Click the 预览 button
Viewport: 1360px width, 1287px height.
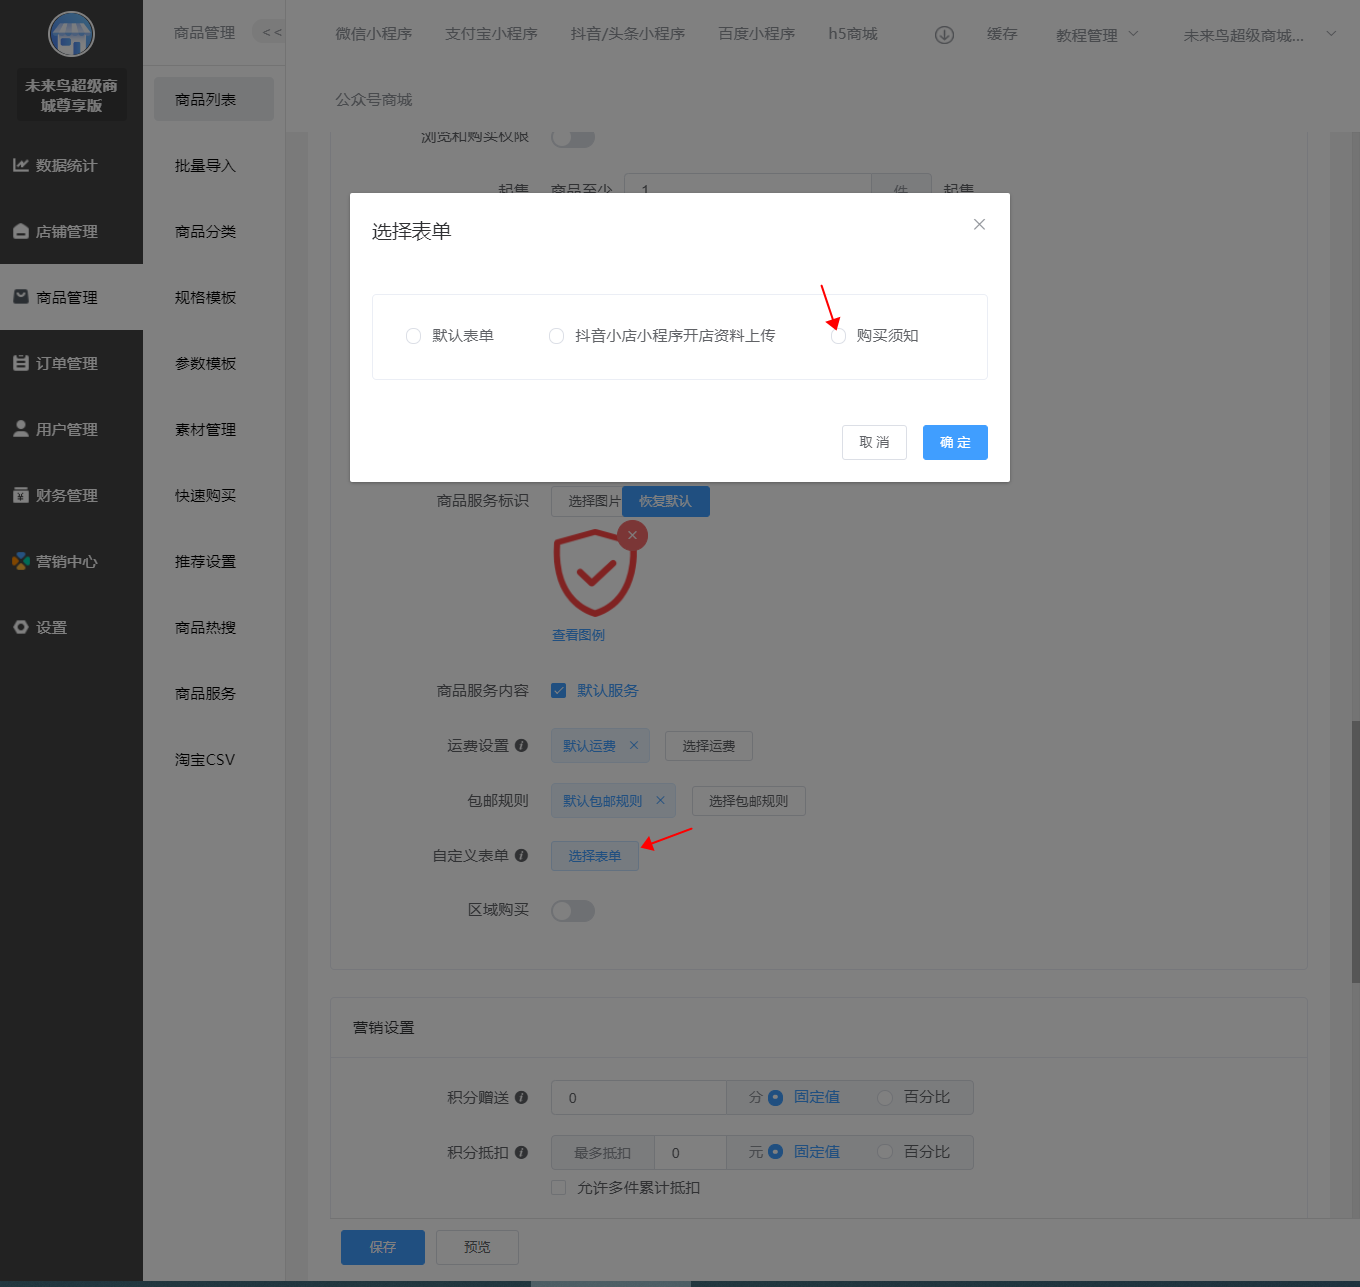[x=477, y=1248]
